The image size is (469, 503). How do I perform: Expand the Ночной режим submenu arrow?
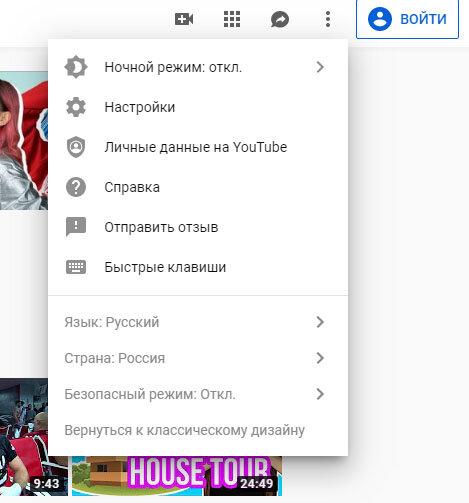tap(320, 67)
